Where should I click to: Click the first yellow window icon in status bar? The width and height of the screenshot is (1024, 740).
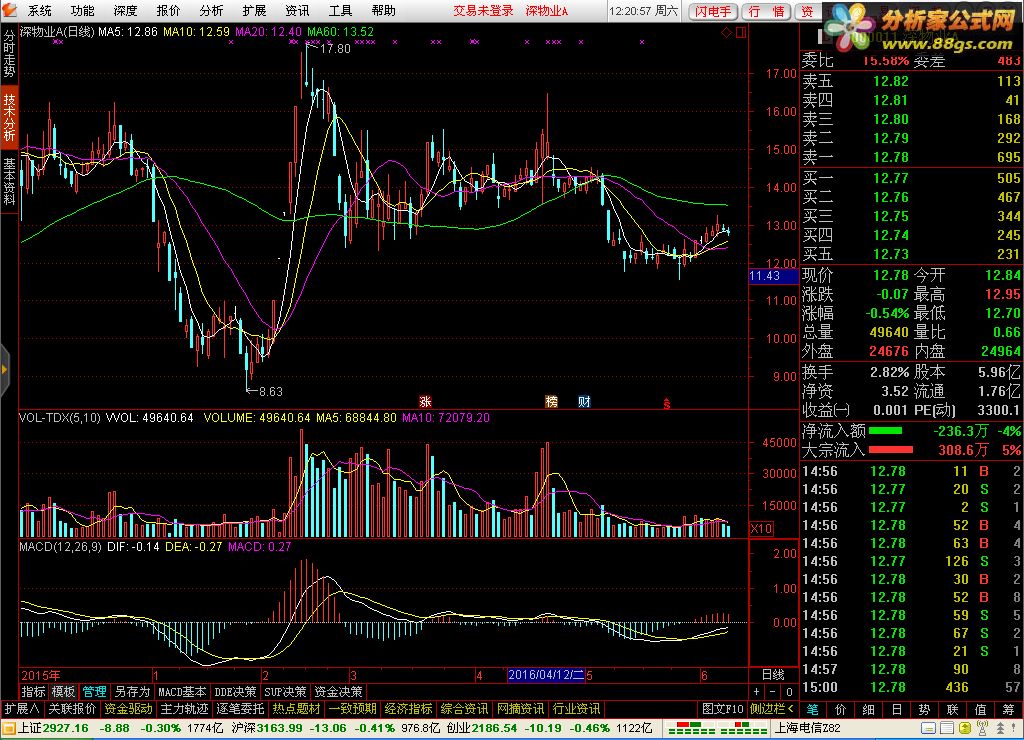click(929, 728)
